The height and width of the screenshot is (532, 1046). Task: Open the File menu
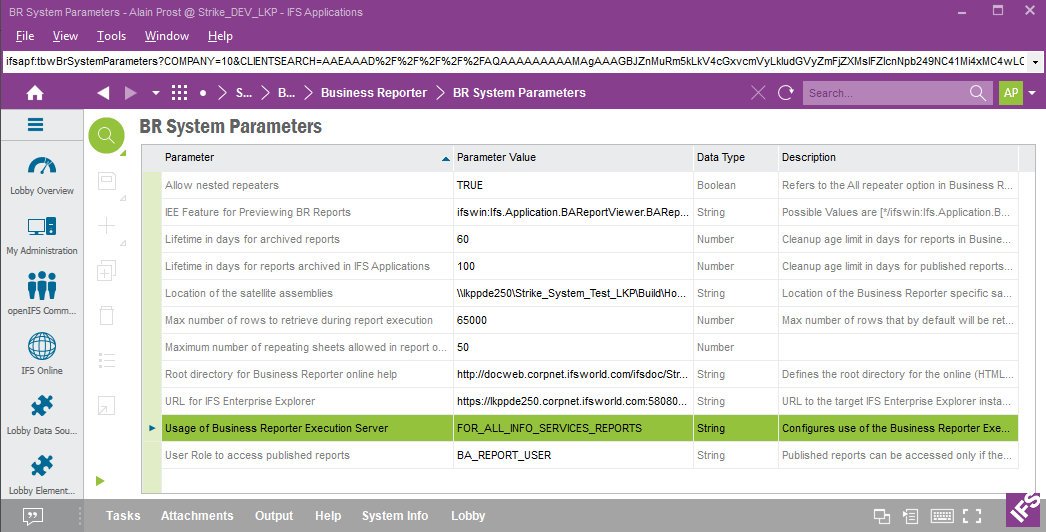[x=25, y=36]
